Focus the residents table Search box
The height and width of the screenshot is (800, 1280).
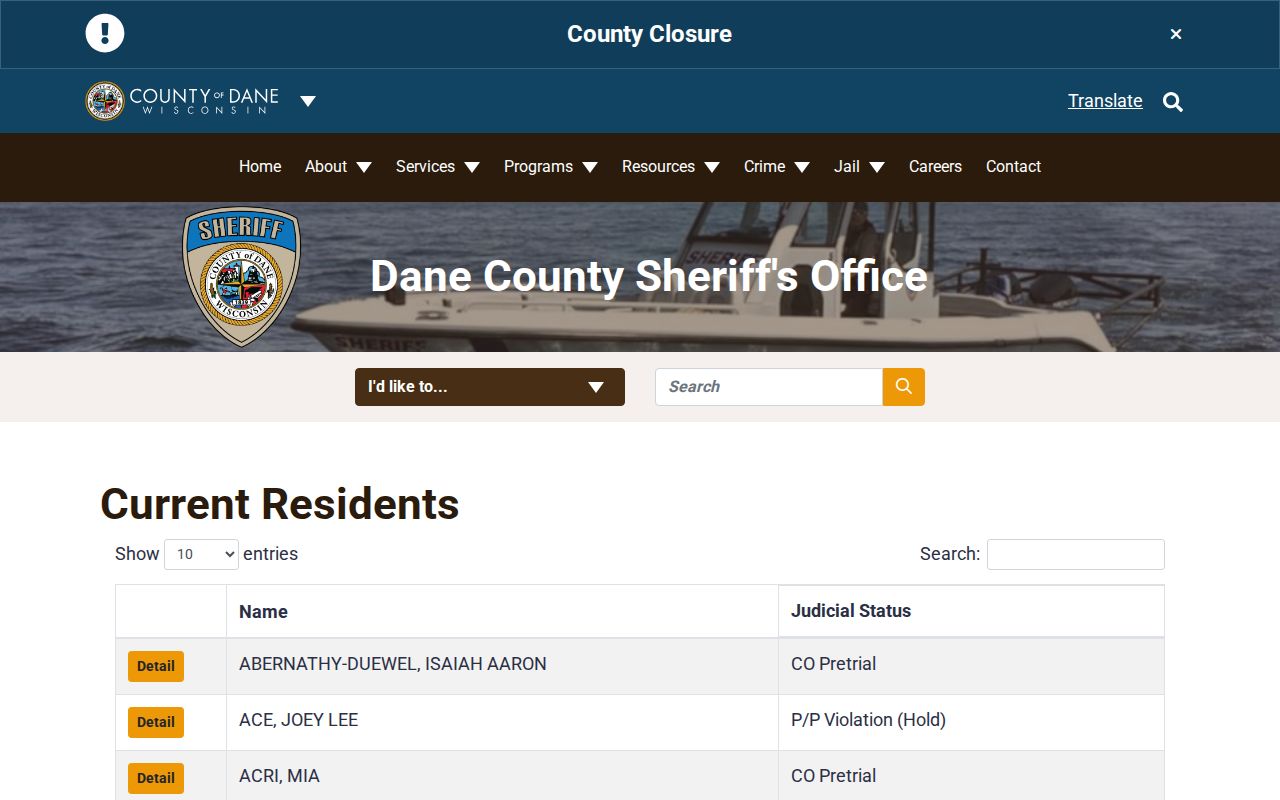coord(1076,554)
